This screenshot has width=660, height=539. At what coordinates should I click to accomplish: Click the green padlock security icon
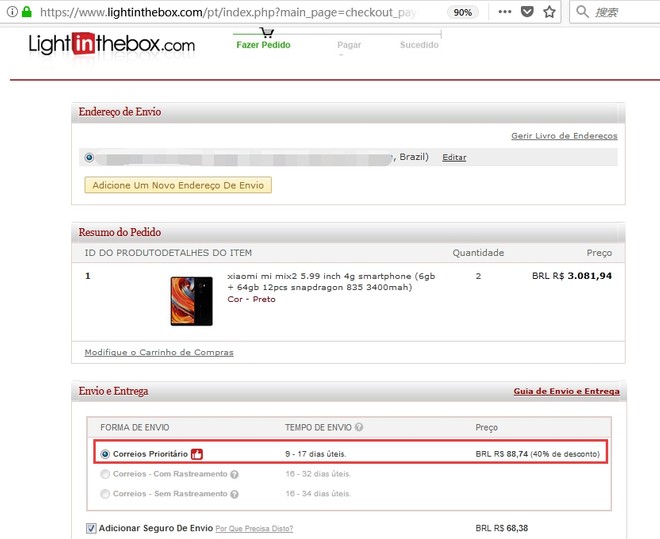click(x=25, y=13)
